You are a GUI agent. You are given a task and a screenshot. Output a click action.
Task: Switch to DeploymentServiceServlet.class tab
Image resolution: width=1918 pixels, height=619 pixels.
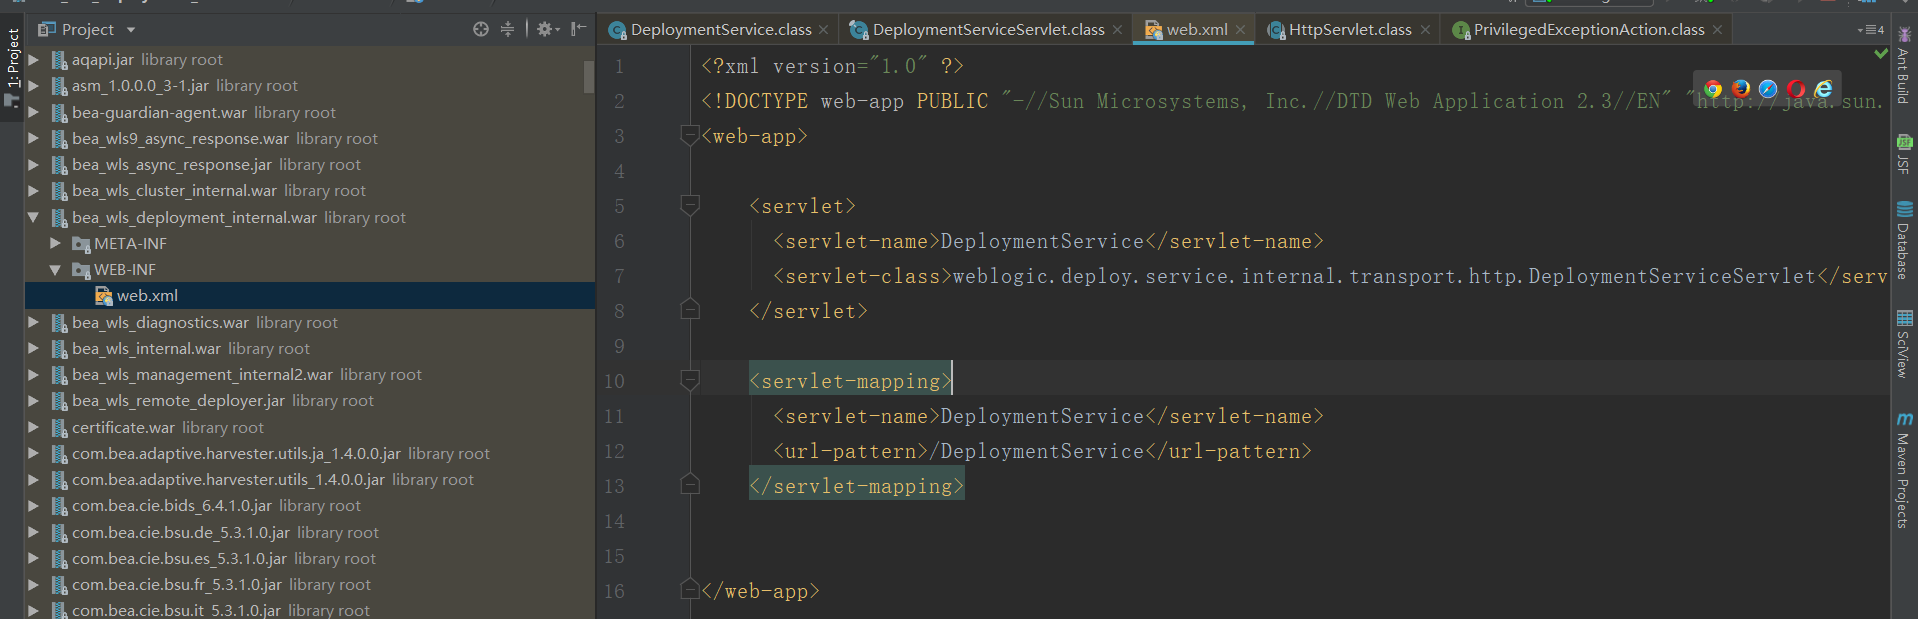coord(987,30)
